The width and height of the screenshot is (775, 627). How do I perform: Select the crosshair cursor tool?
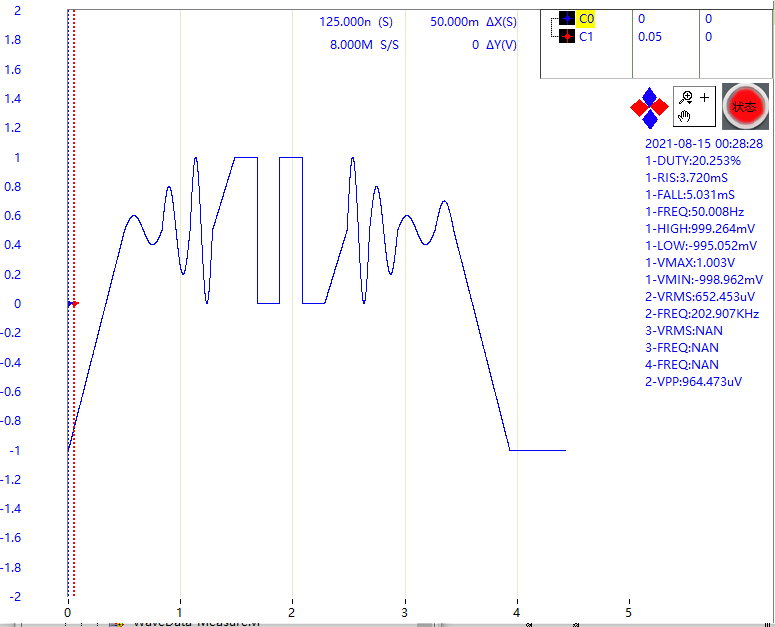(705, 97)
